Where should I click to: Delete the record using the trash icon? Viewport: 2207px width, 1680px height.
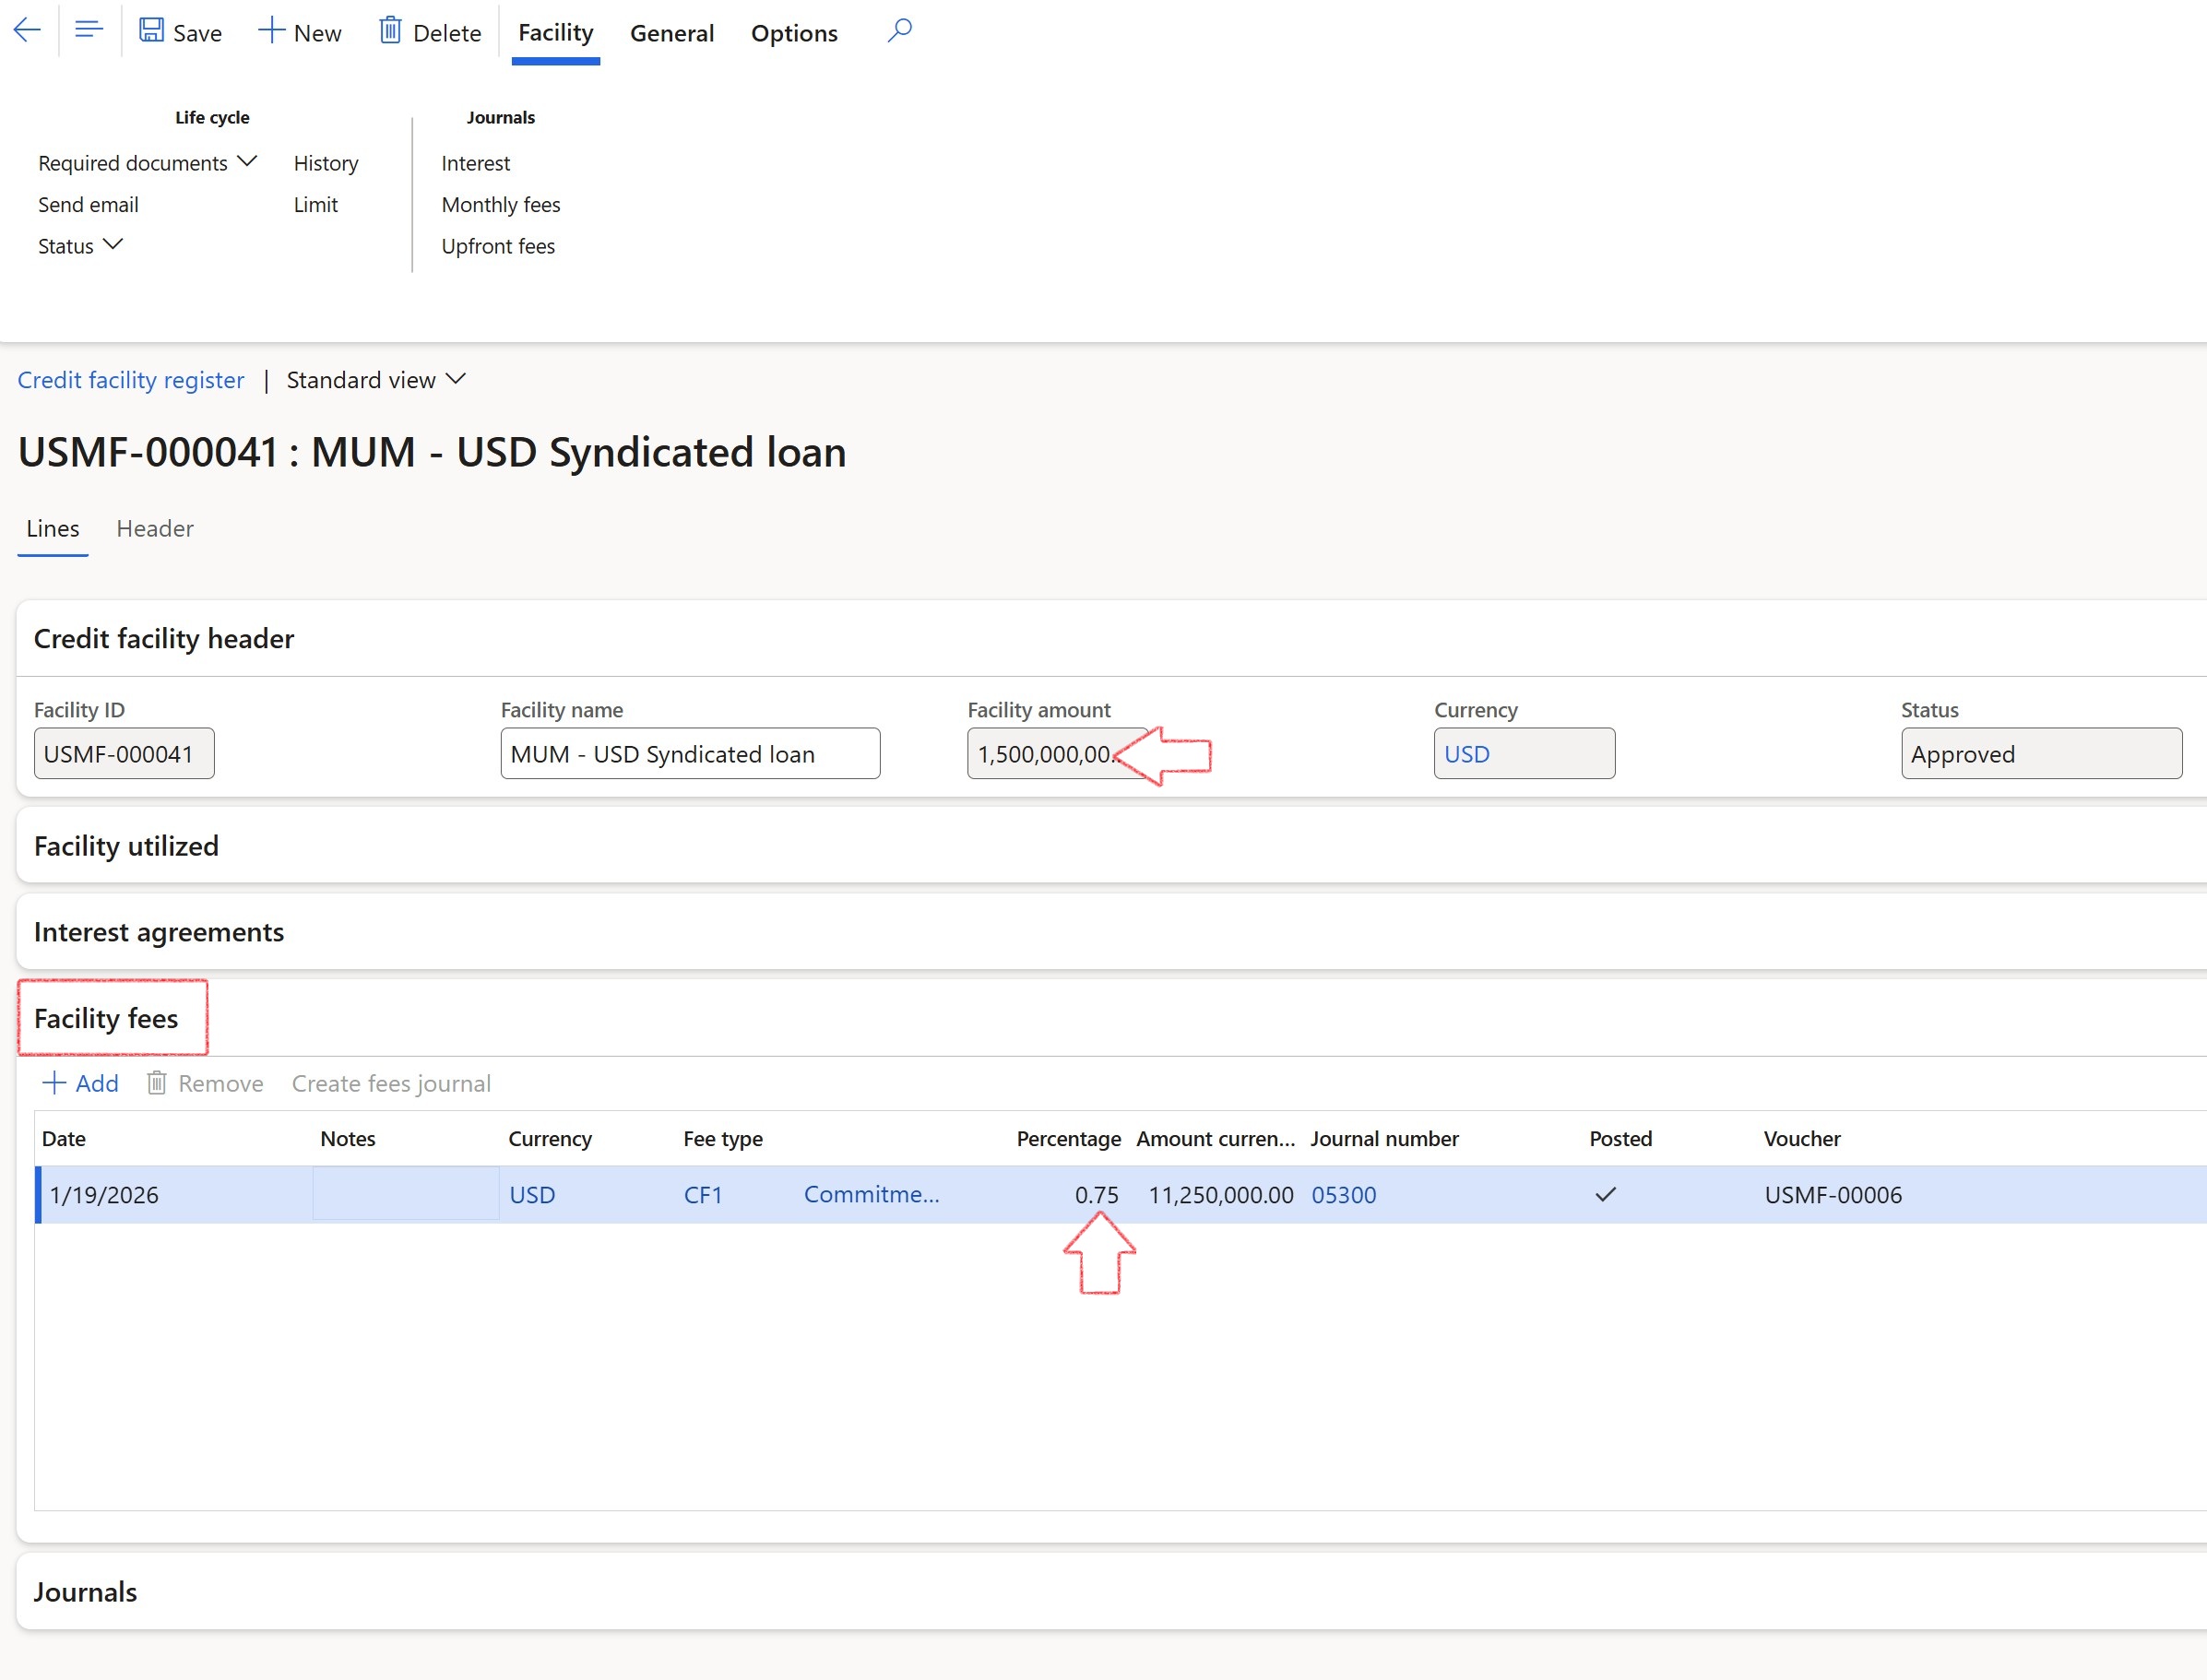[390, 30]
